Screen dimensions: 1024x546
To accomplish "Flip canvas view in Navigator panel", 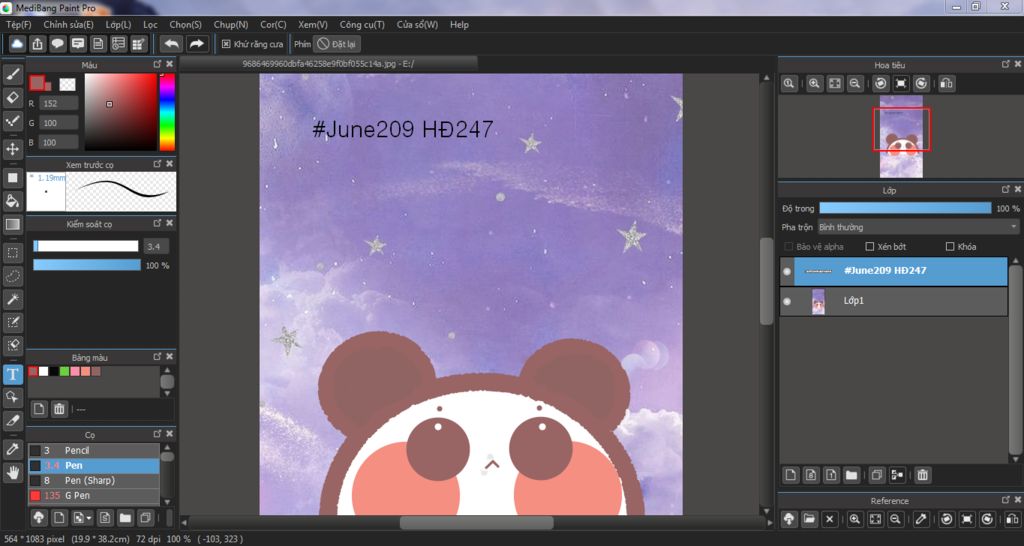I will 946,84.
